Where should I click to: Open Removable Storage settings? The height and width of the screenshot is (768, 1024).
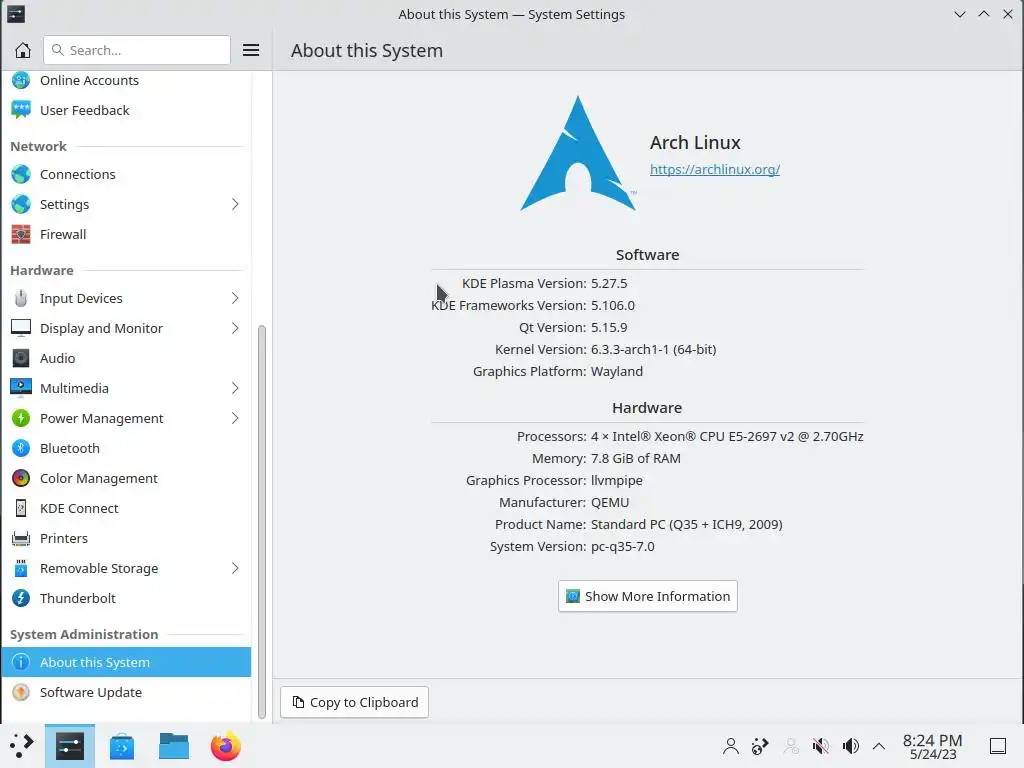click(126, 569)
